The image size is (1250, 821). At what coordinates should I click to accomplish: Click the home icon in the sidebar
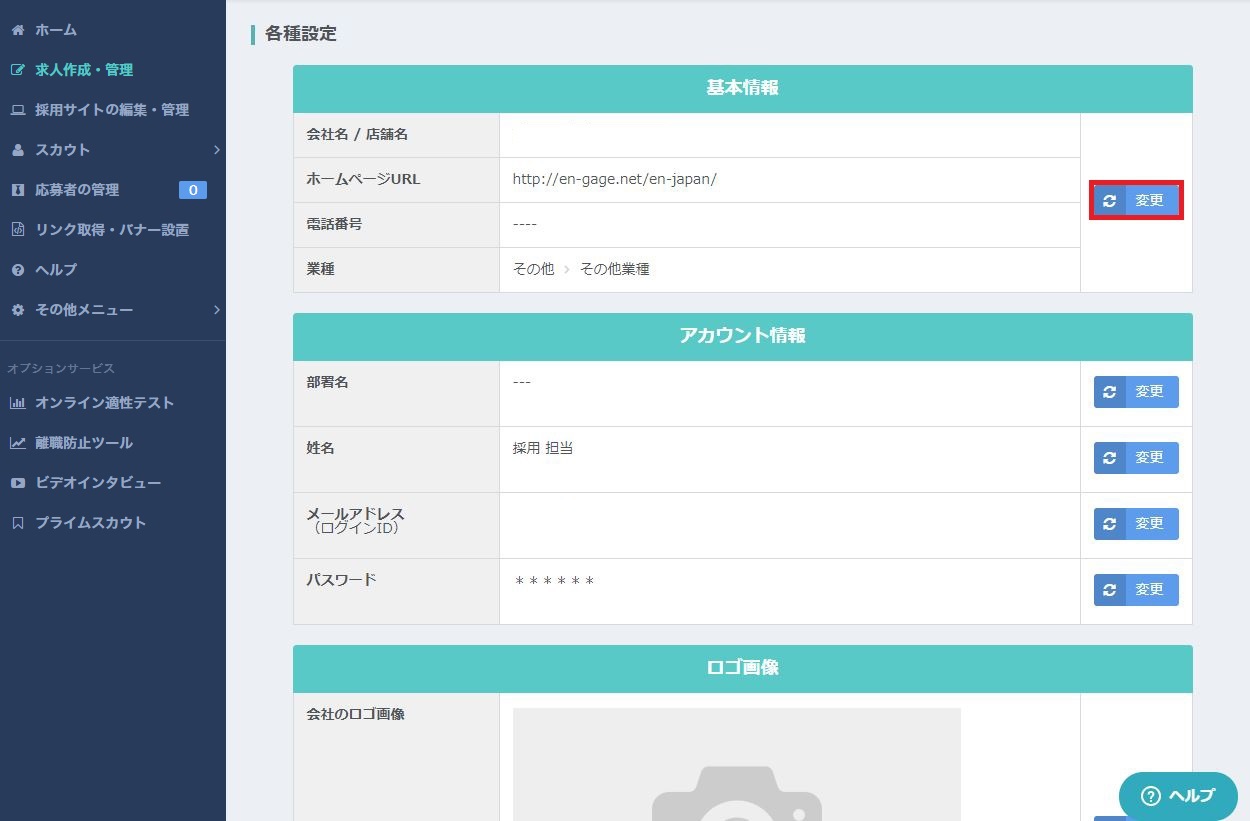[x=17, y=30]
